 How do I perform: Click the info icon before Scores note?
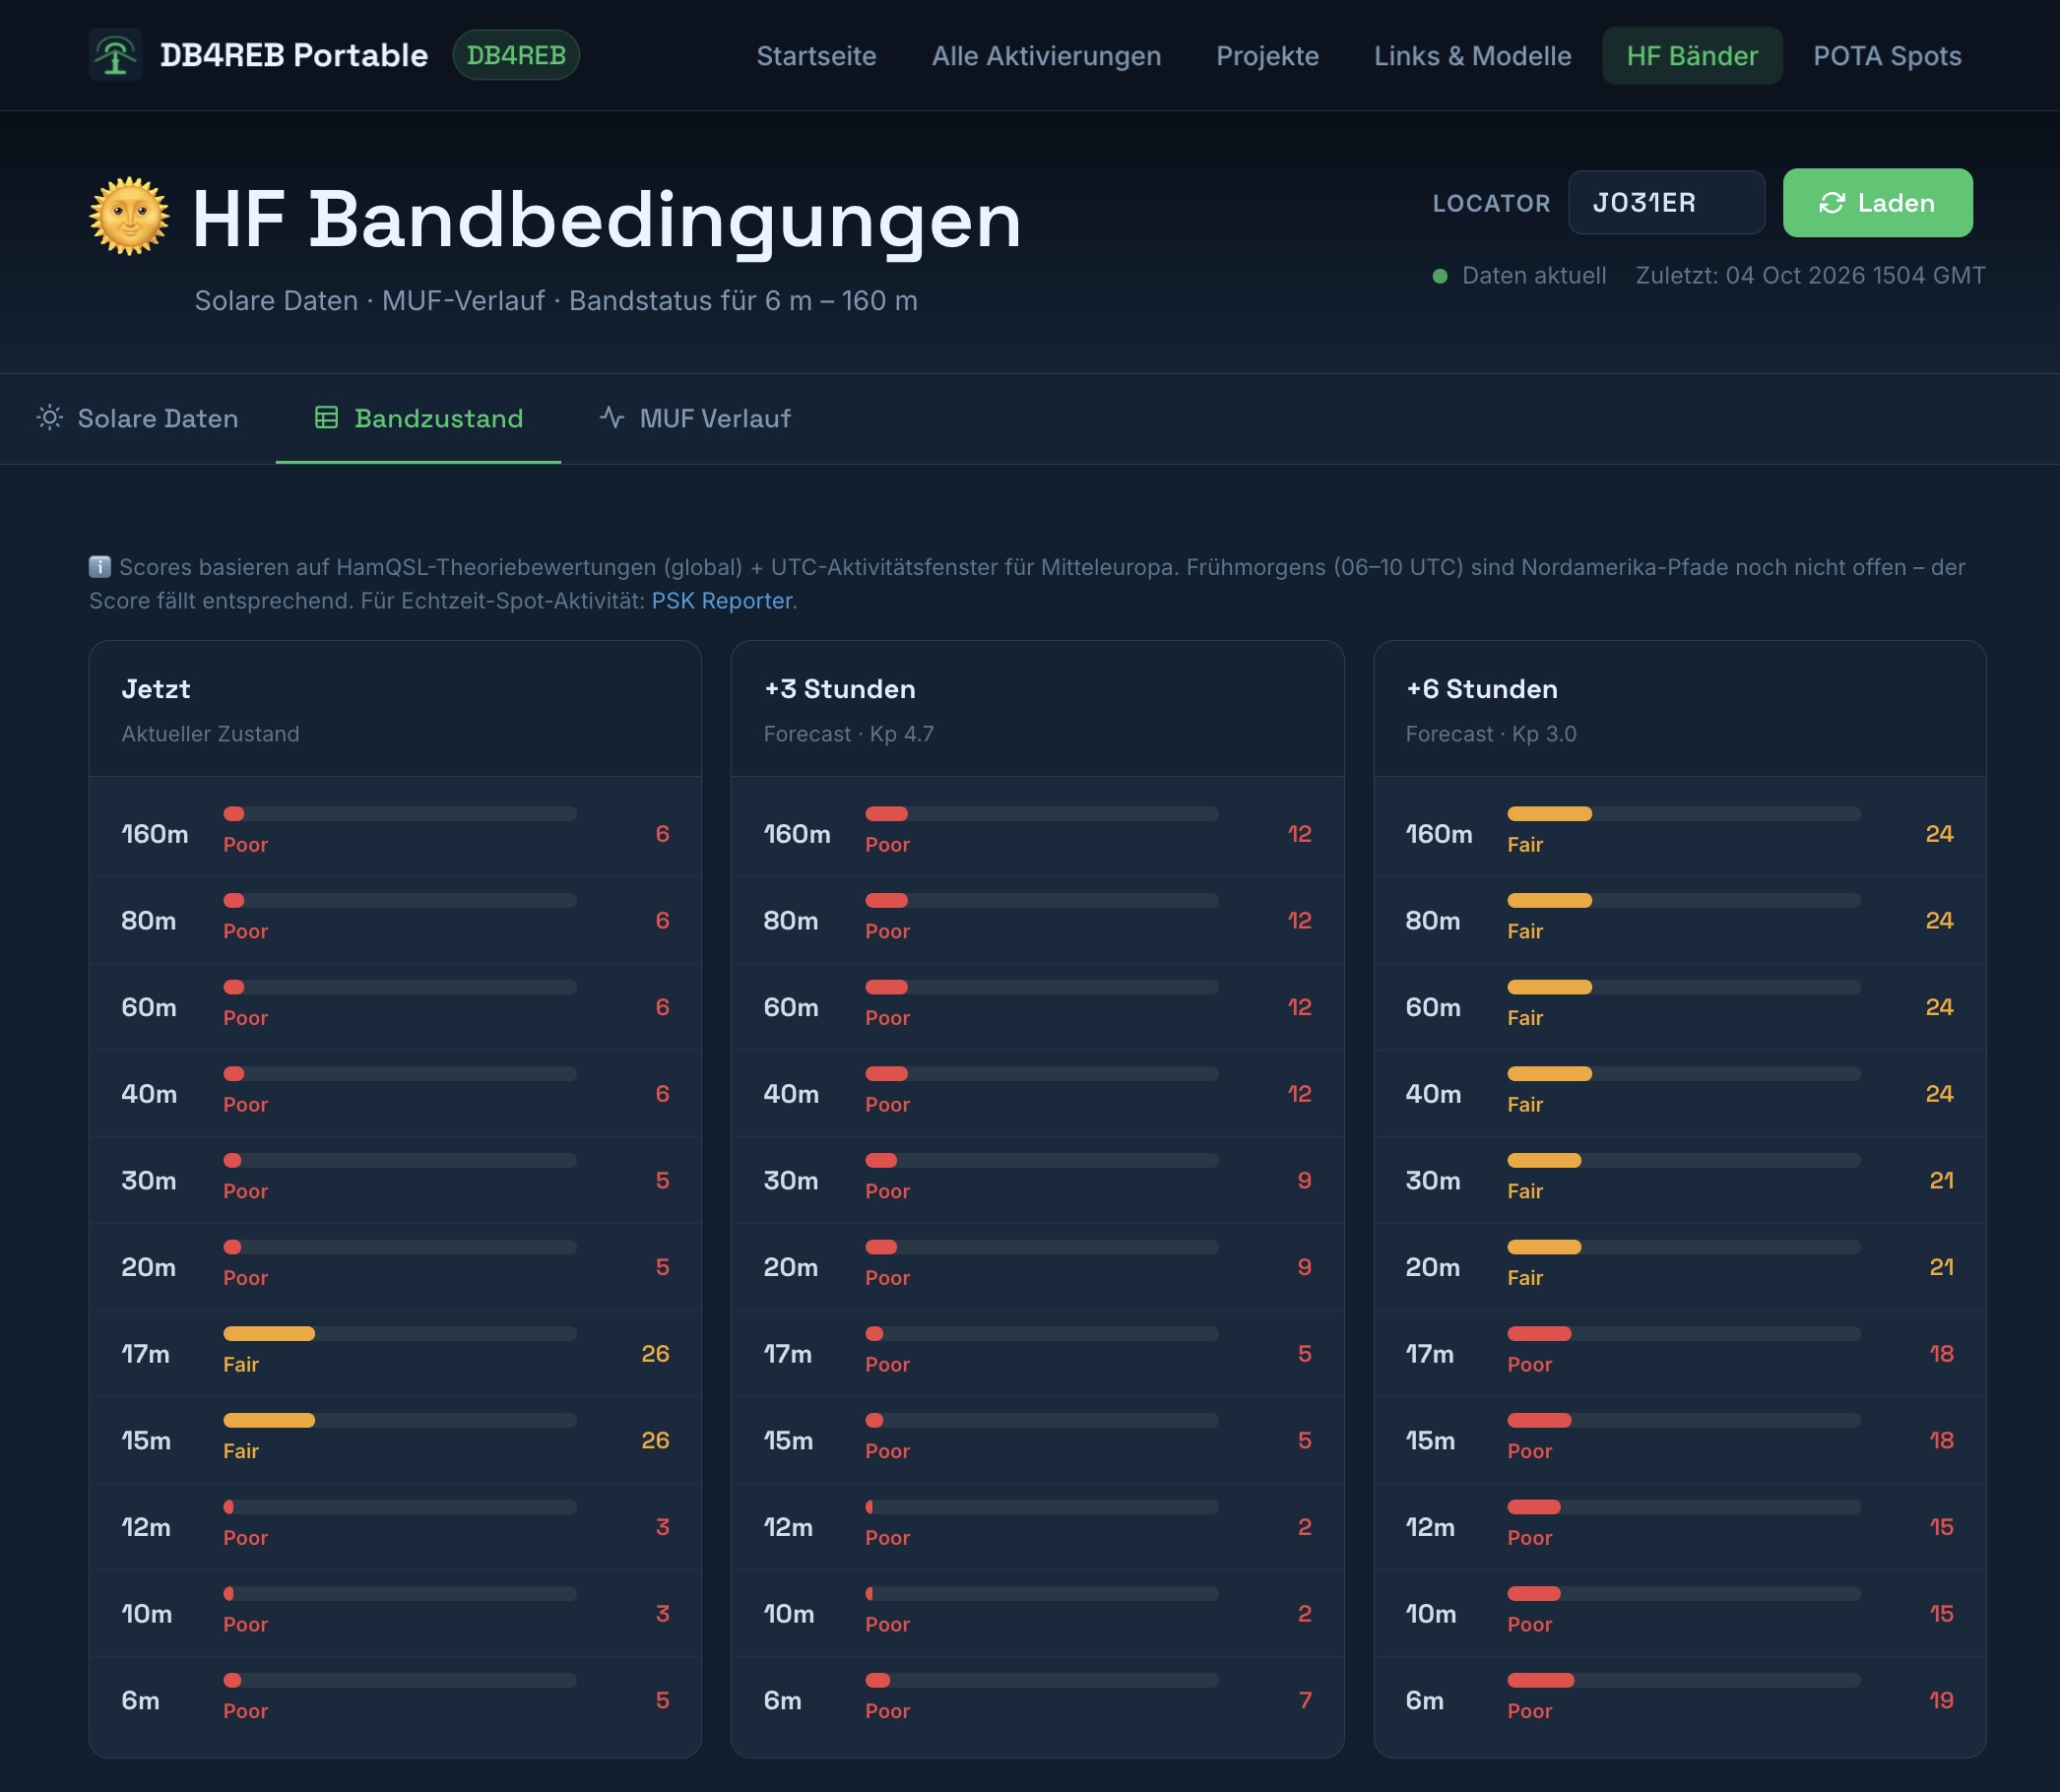coord(100,567)
